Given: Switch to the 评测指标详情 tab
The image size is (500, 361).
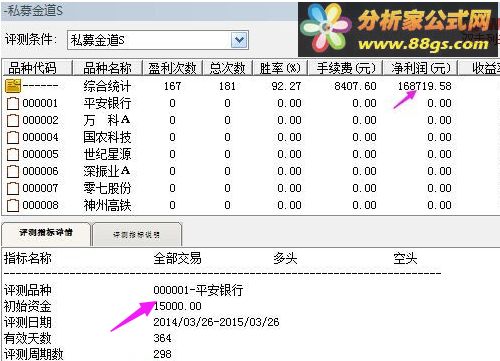Looking at the screenshot, I should 46,232.
